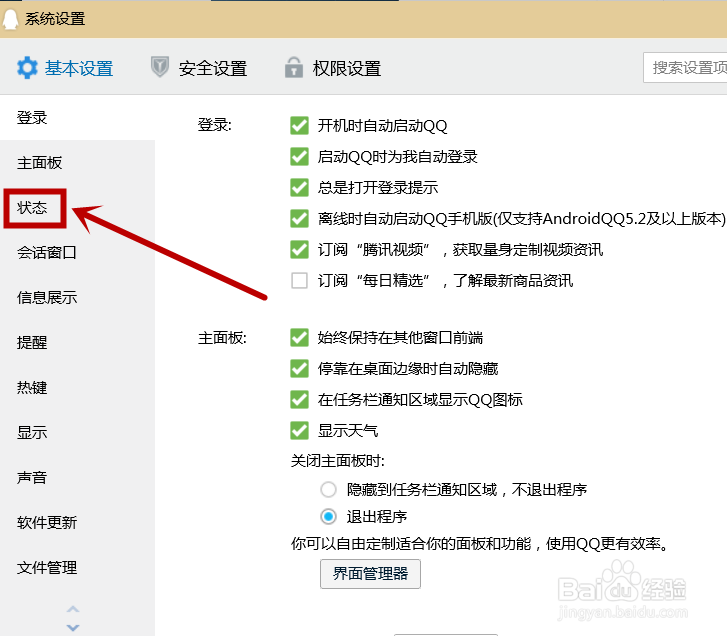727x637 pixels.
Task: Select 登录 in the sidebar
Action: tap(32, 118)
